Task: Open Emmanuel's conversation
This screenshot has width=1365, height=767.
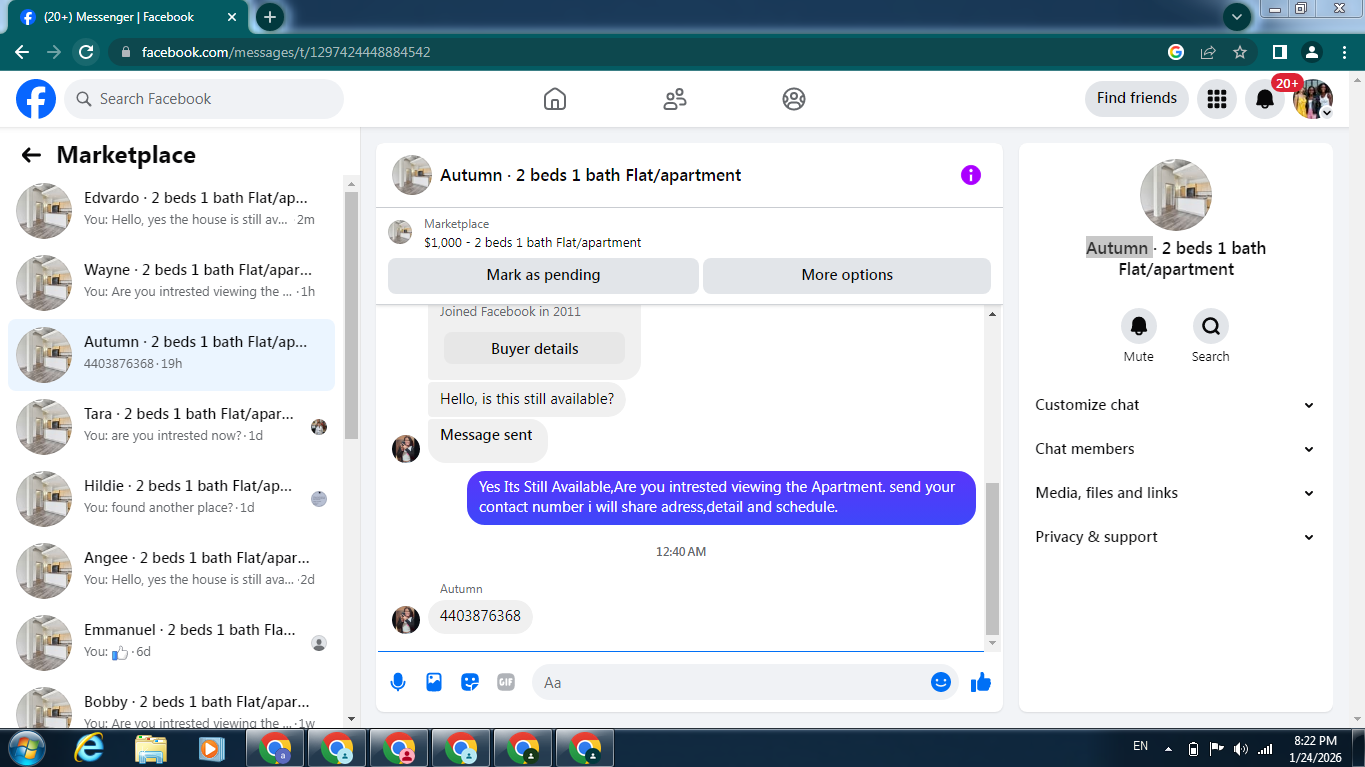Action: coord(172,642)
